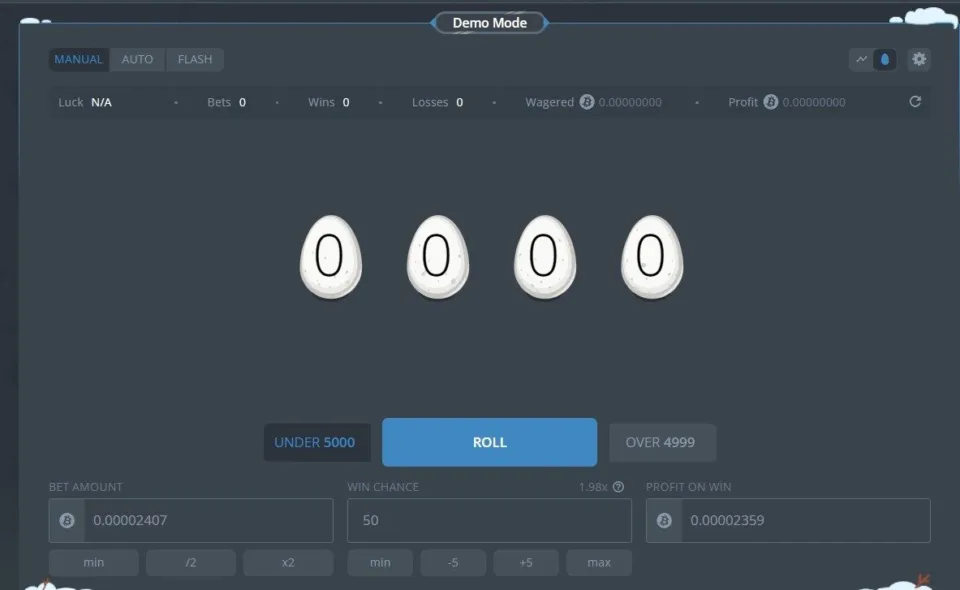Click the Win Chance input field
This screenshot has height=590, width=960.
click(488, 520)
